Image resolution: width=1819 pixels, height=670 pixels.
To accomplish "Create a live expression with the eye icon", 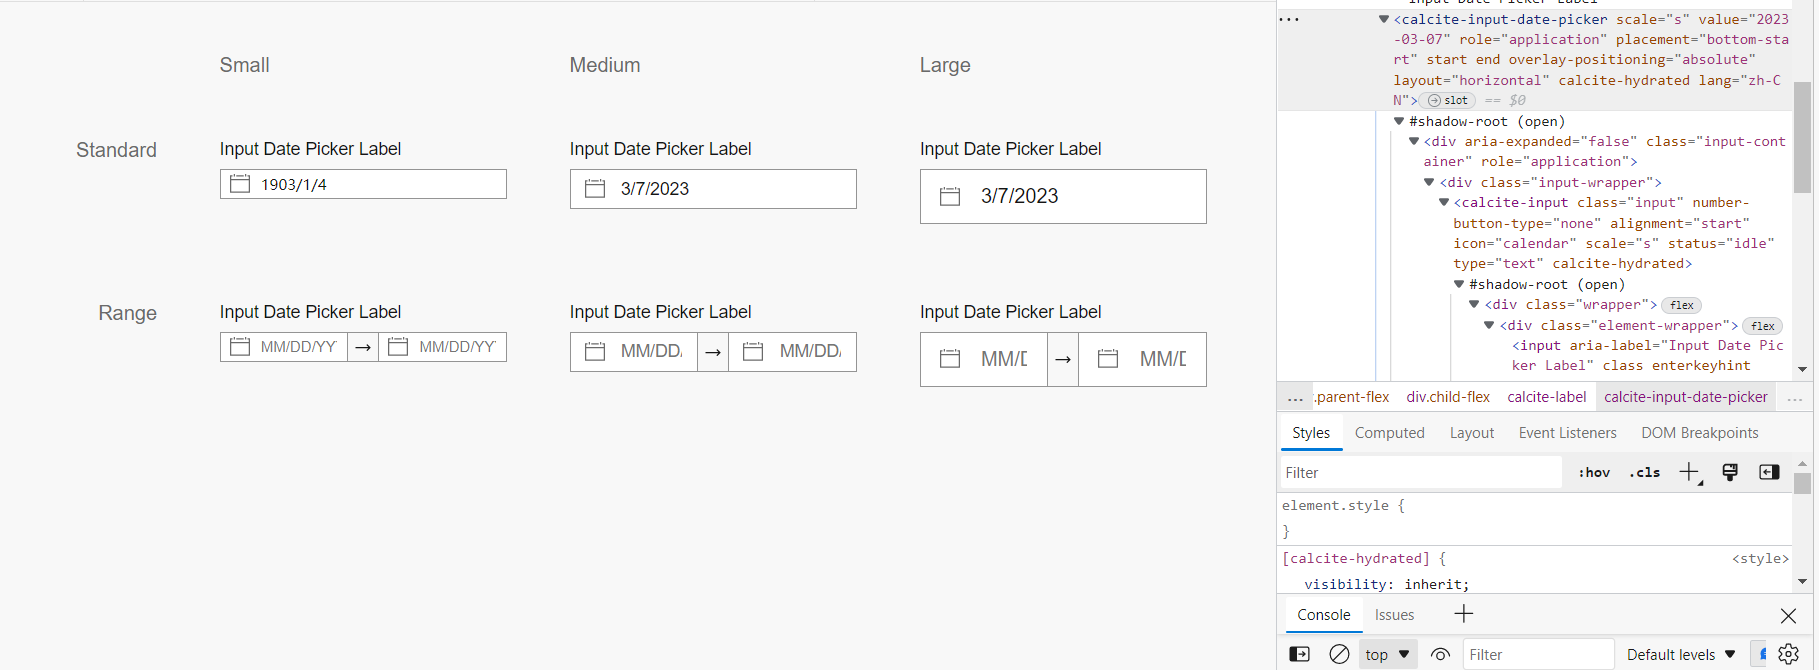I will coord(1440,654).
